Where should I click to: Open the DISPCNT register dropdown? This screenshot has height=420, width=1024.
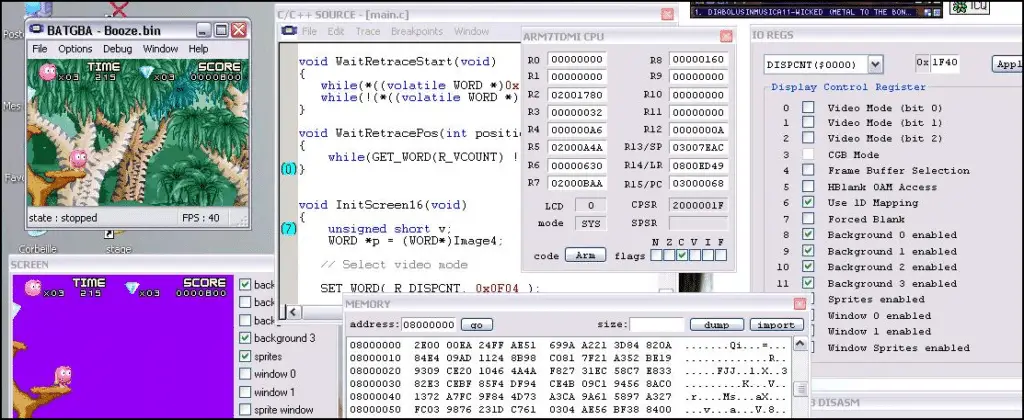(x=876, y=64)
